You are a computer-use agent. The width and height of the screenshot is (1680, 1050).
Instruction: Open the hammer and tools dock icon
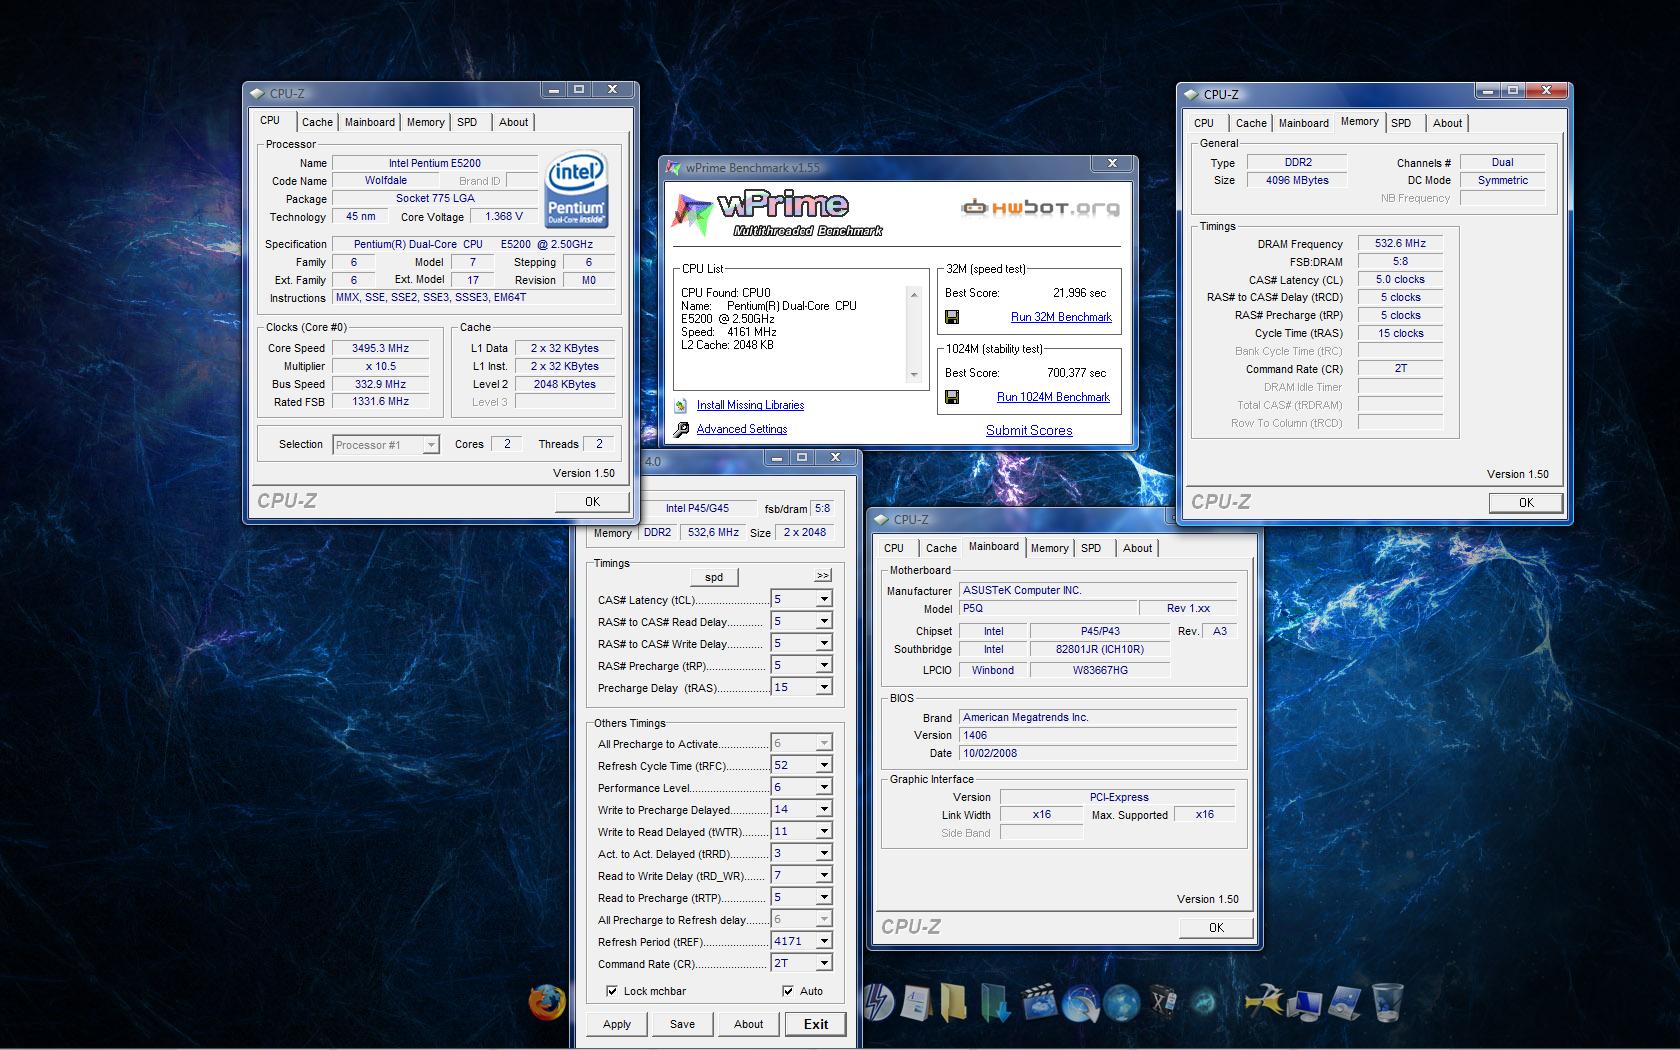click(1263, 1001)
